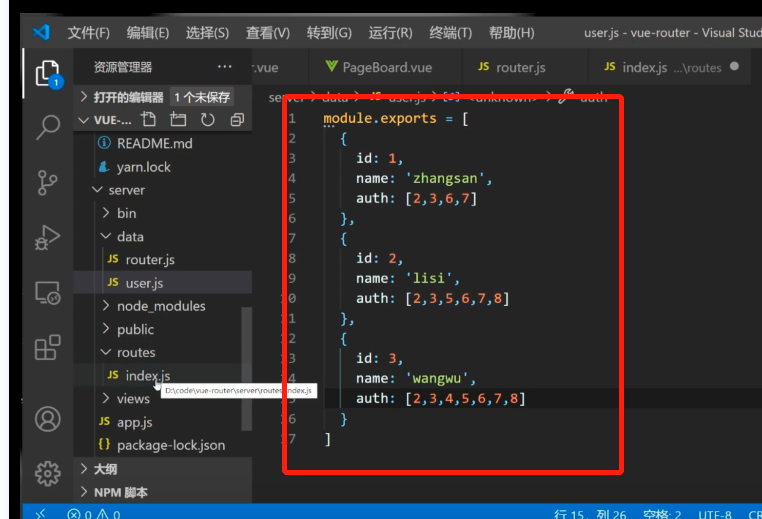The image size is (762, 519).
Task: Click the explorer tree vertical scrollbar
Action: (246, 368)
